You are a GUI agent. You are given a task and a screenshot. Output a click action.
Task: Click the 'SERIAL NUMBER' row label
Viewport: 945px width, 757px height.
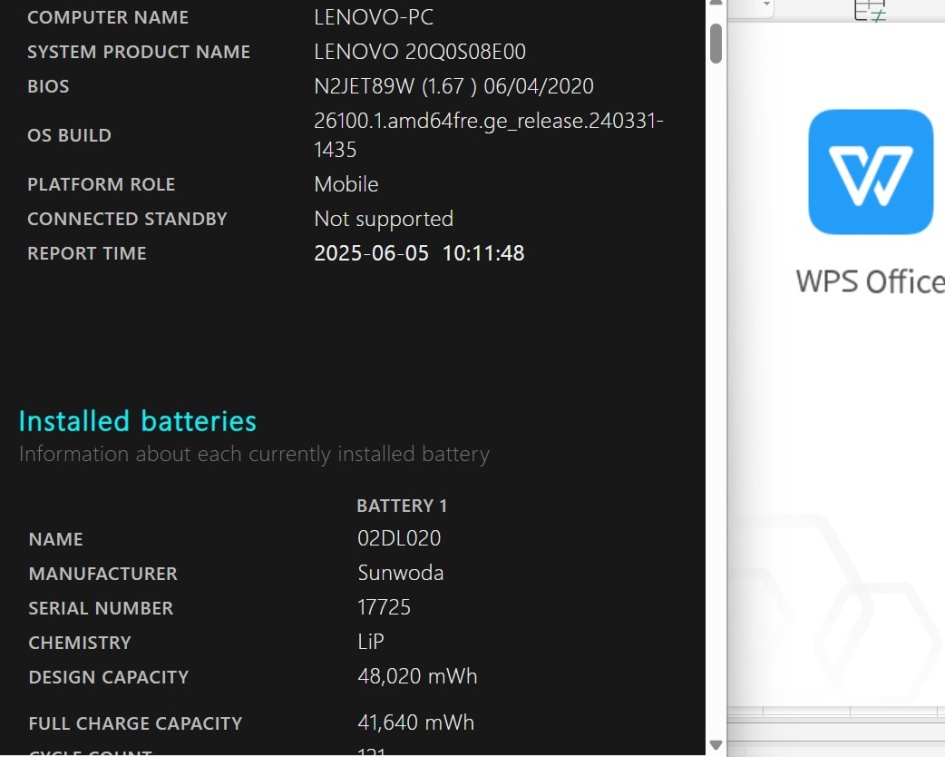pyautogui.click(x=101, y=608)
